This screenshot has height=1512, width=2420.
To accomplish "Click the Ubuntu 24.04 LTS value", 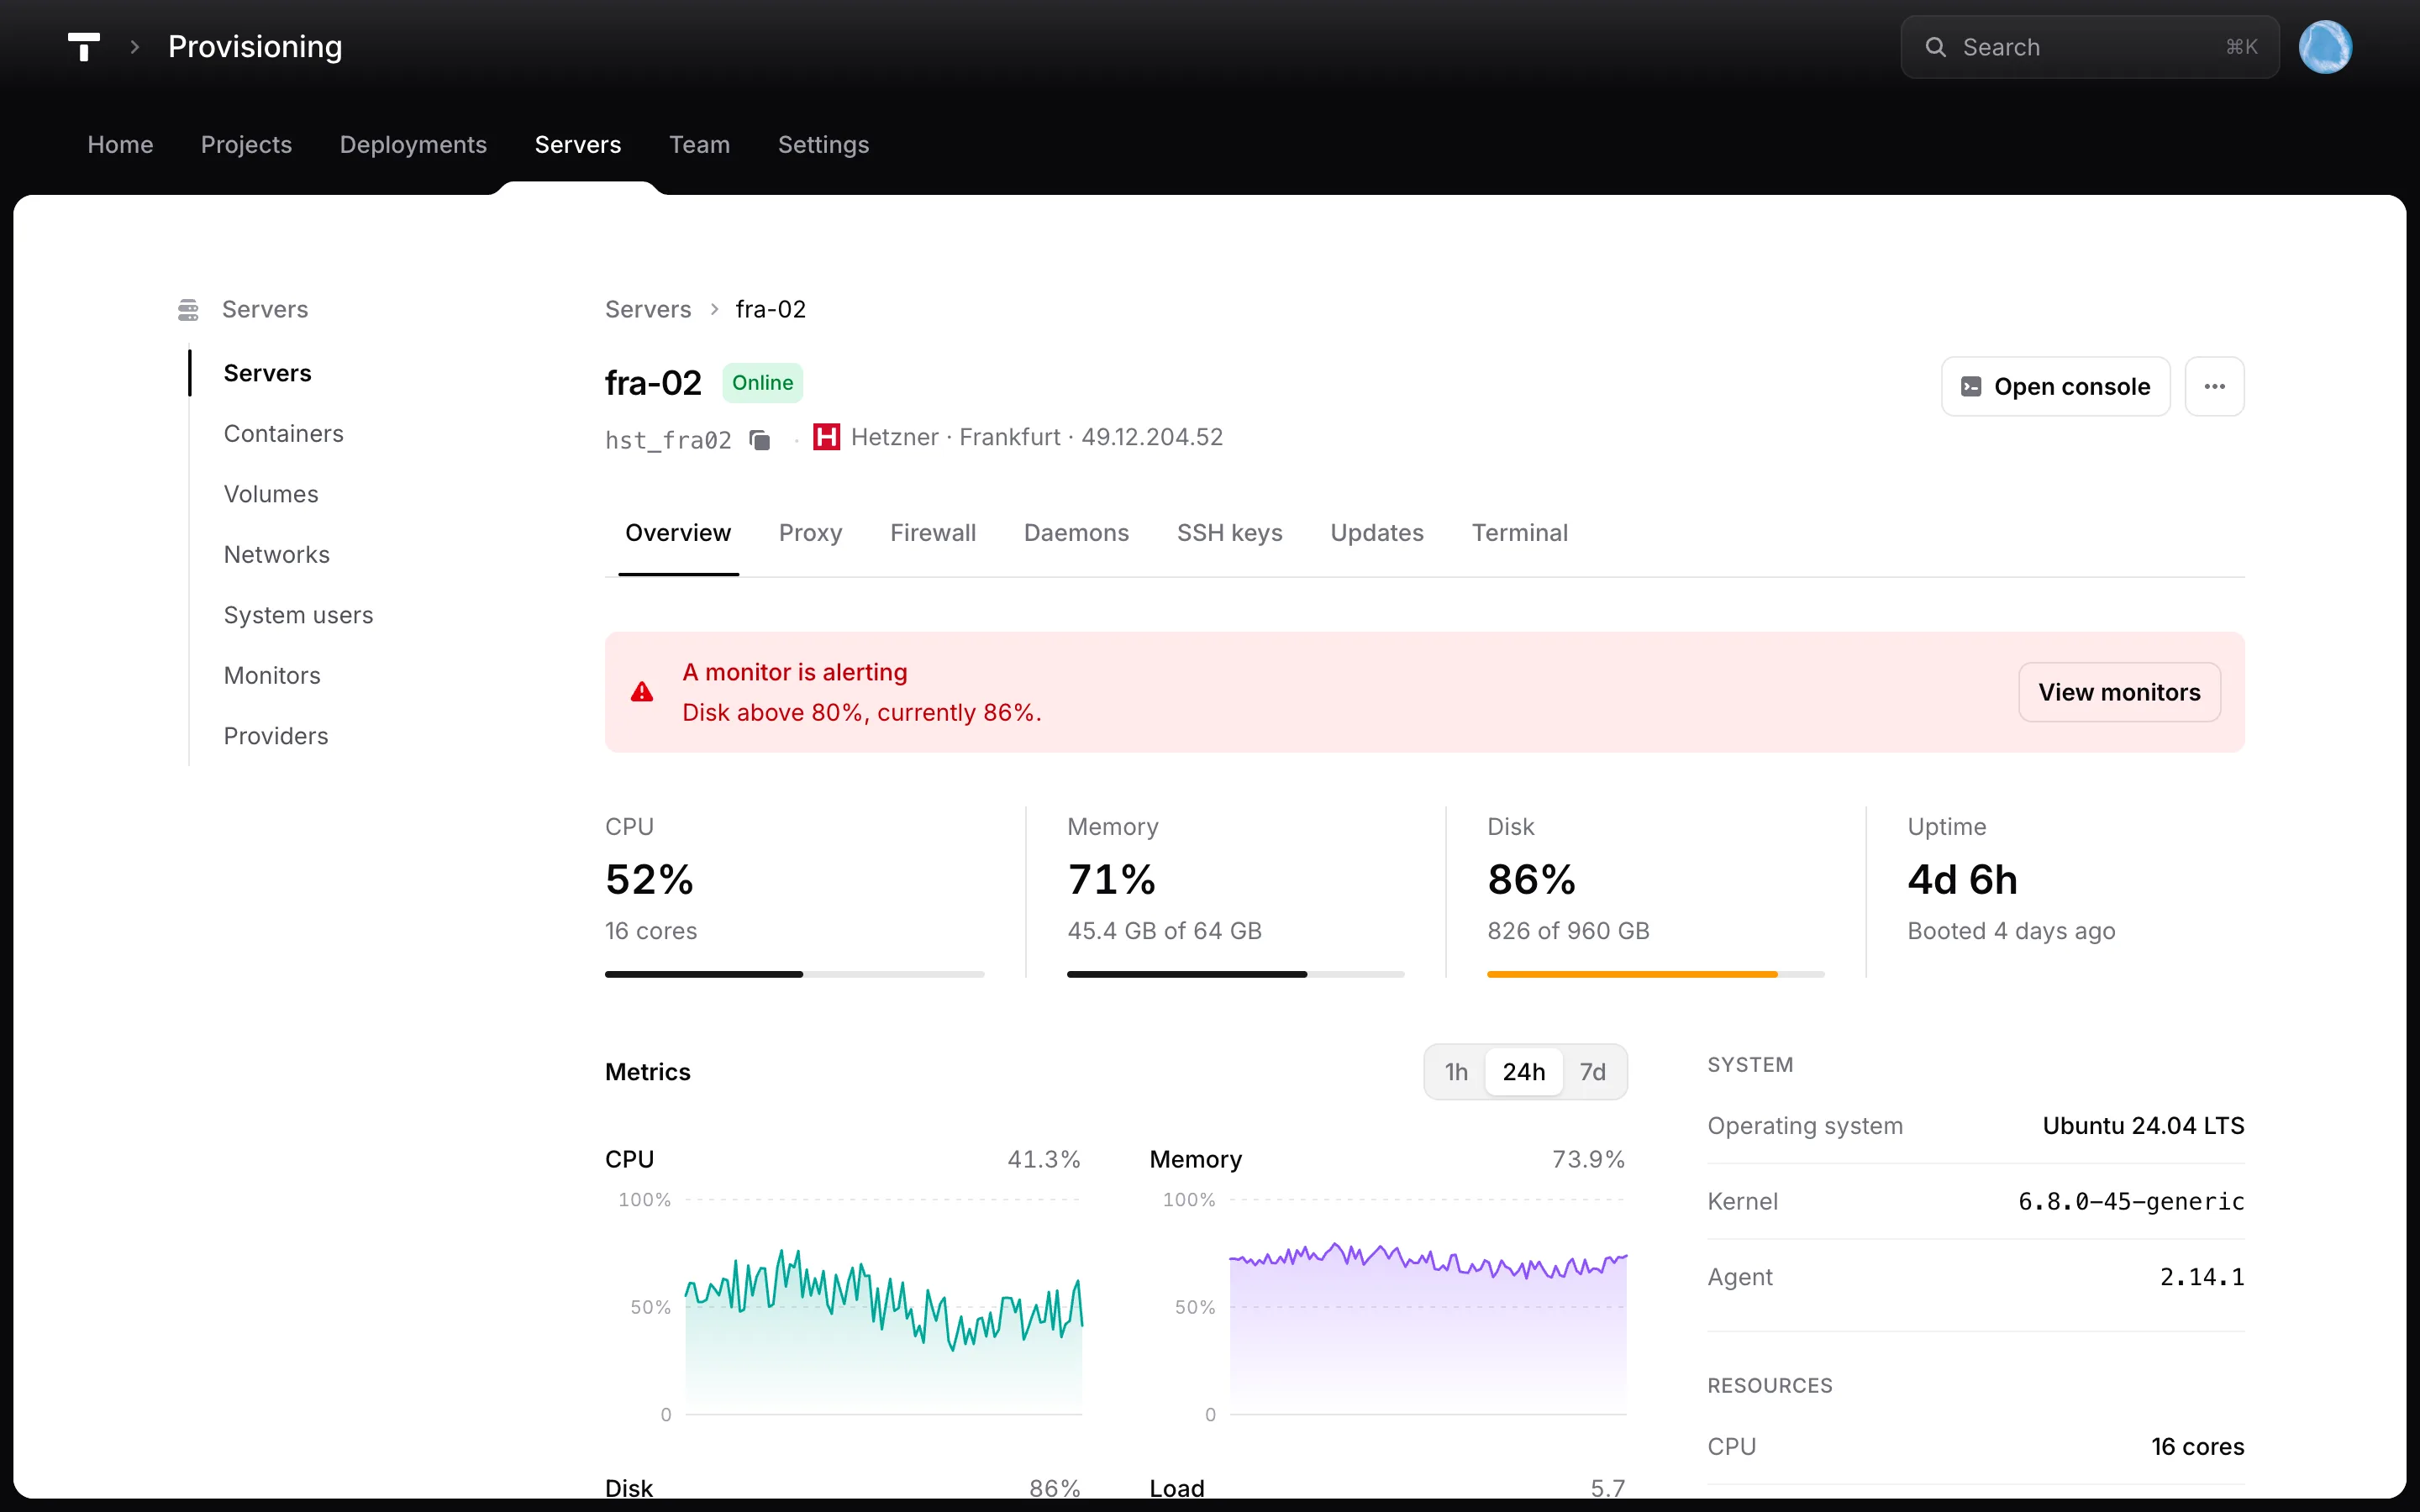I will (2143, 1126).
